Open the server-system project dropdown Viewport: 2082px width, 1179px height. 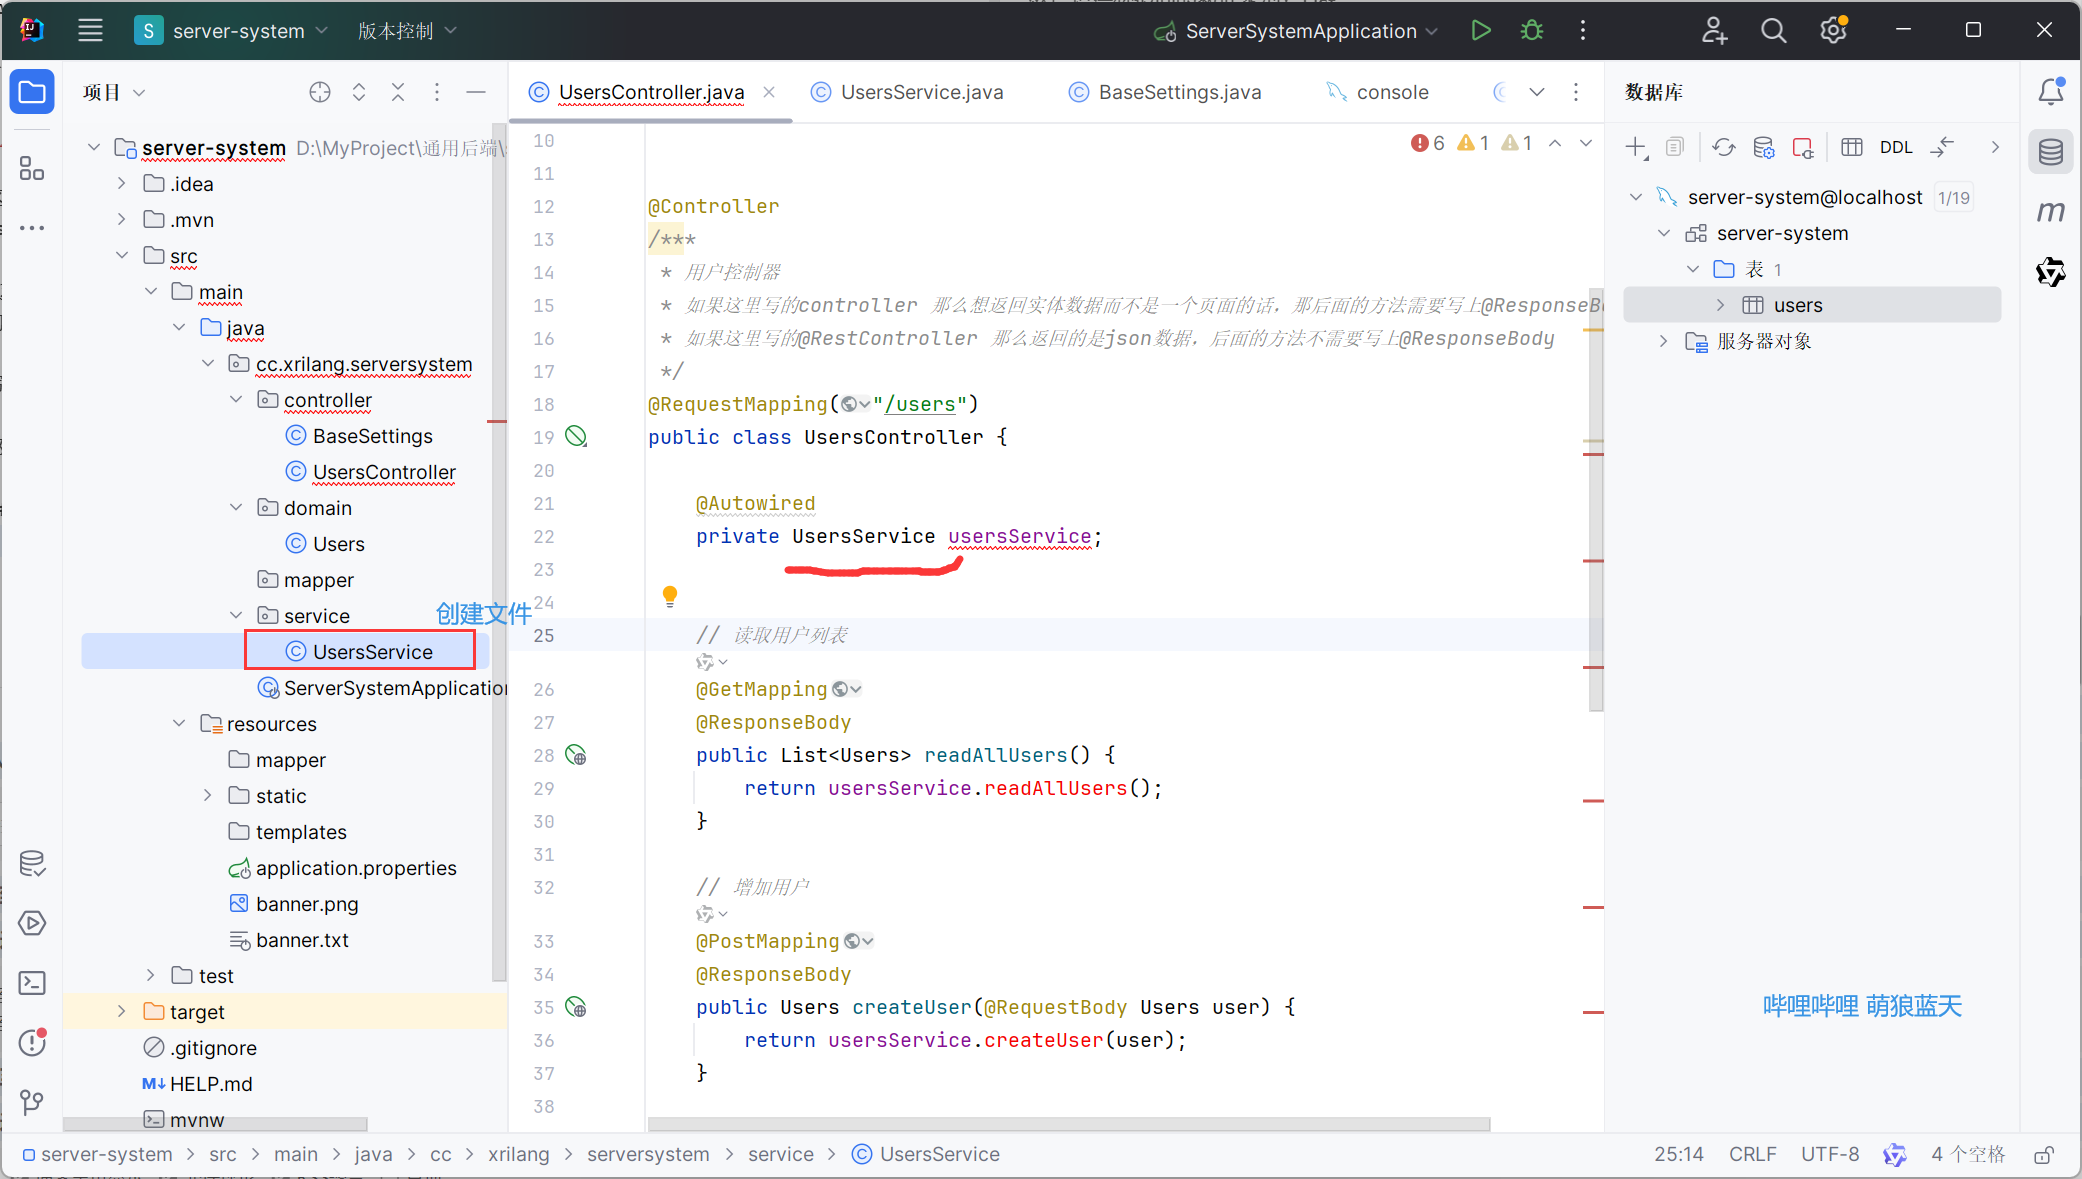pos(232,31)
